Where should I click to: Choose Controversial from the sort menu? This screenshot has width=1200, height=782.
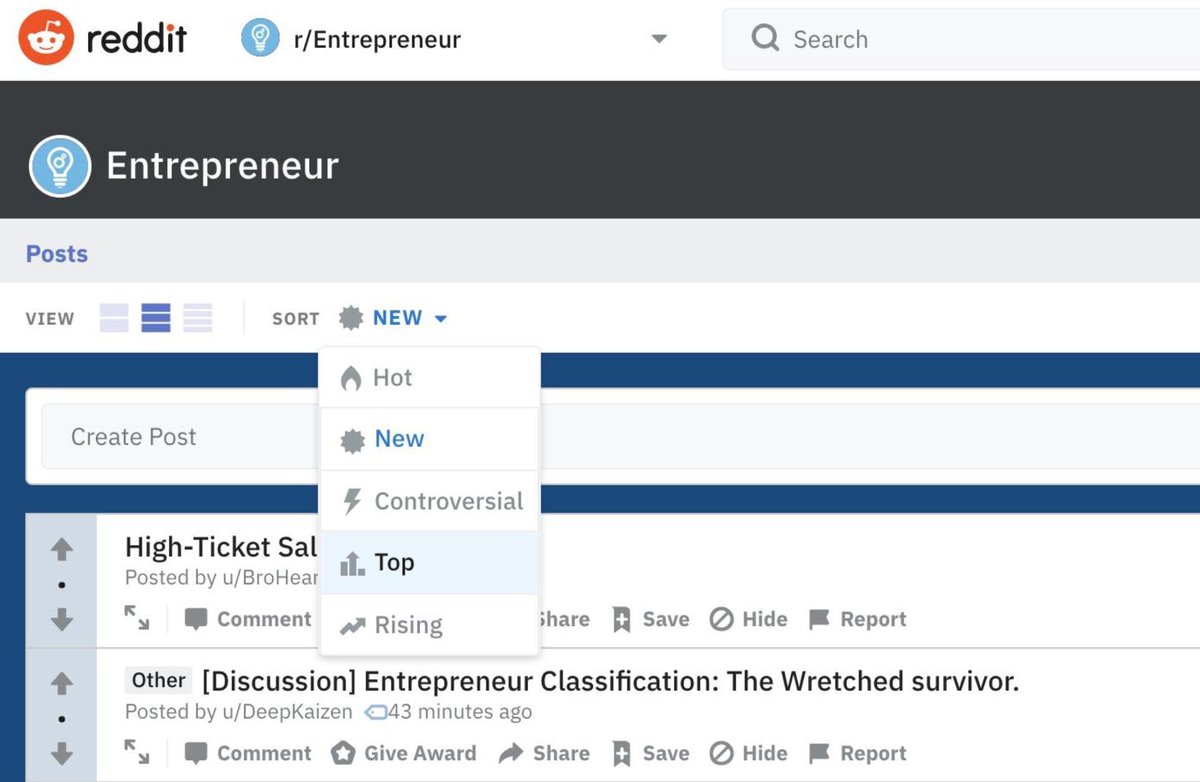[x=429, y=501]
